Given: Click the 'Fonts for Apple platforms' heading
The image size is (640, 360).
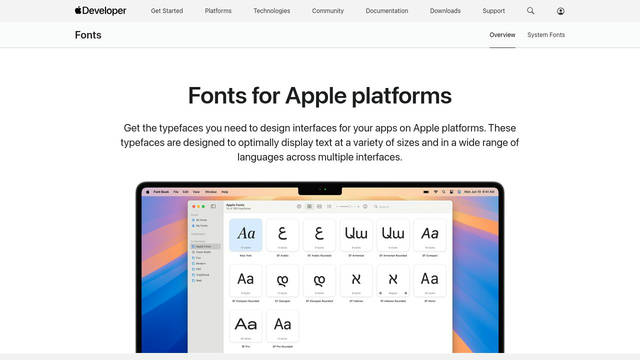Looking at the screenshot, I should [x=320, y=96].
